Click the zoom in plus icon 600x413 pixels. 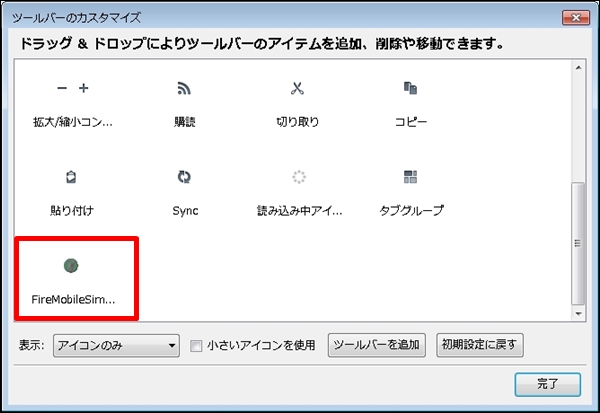pyautogui.click(x=83, y=88)
